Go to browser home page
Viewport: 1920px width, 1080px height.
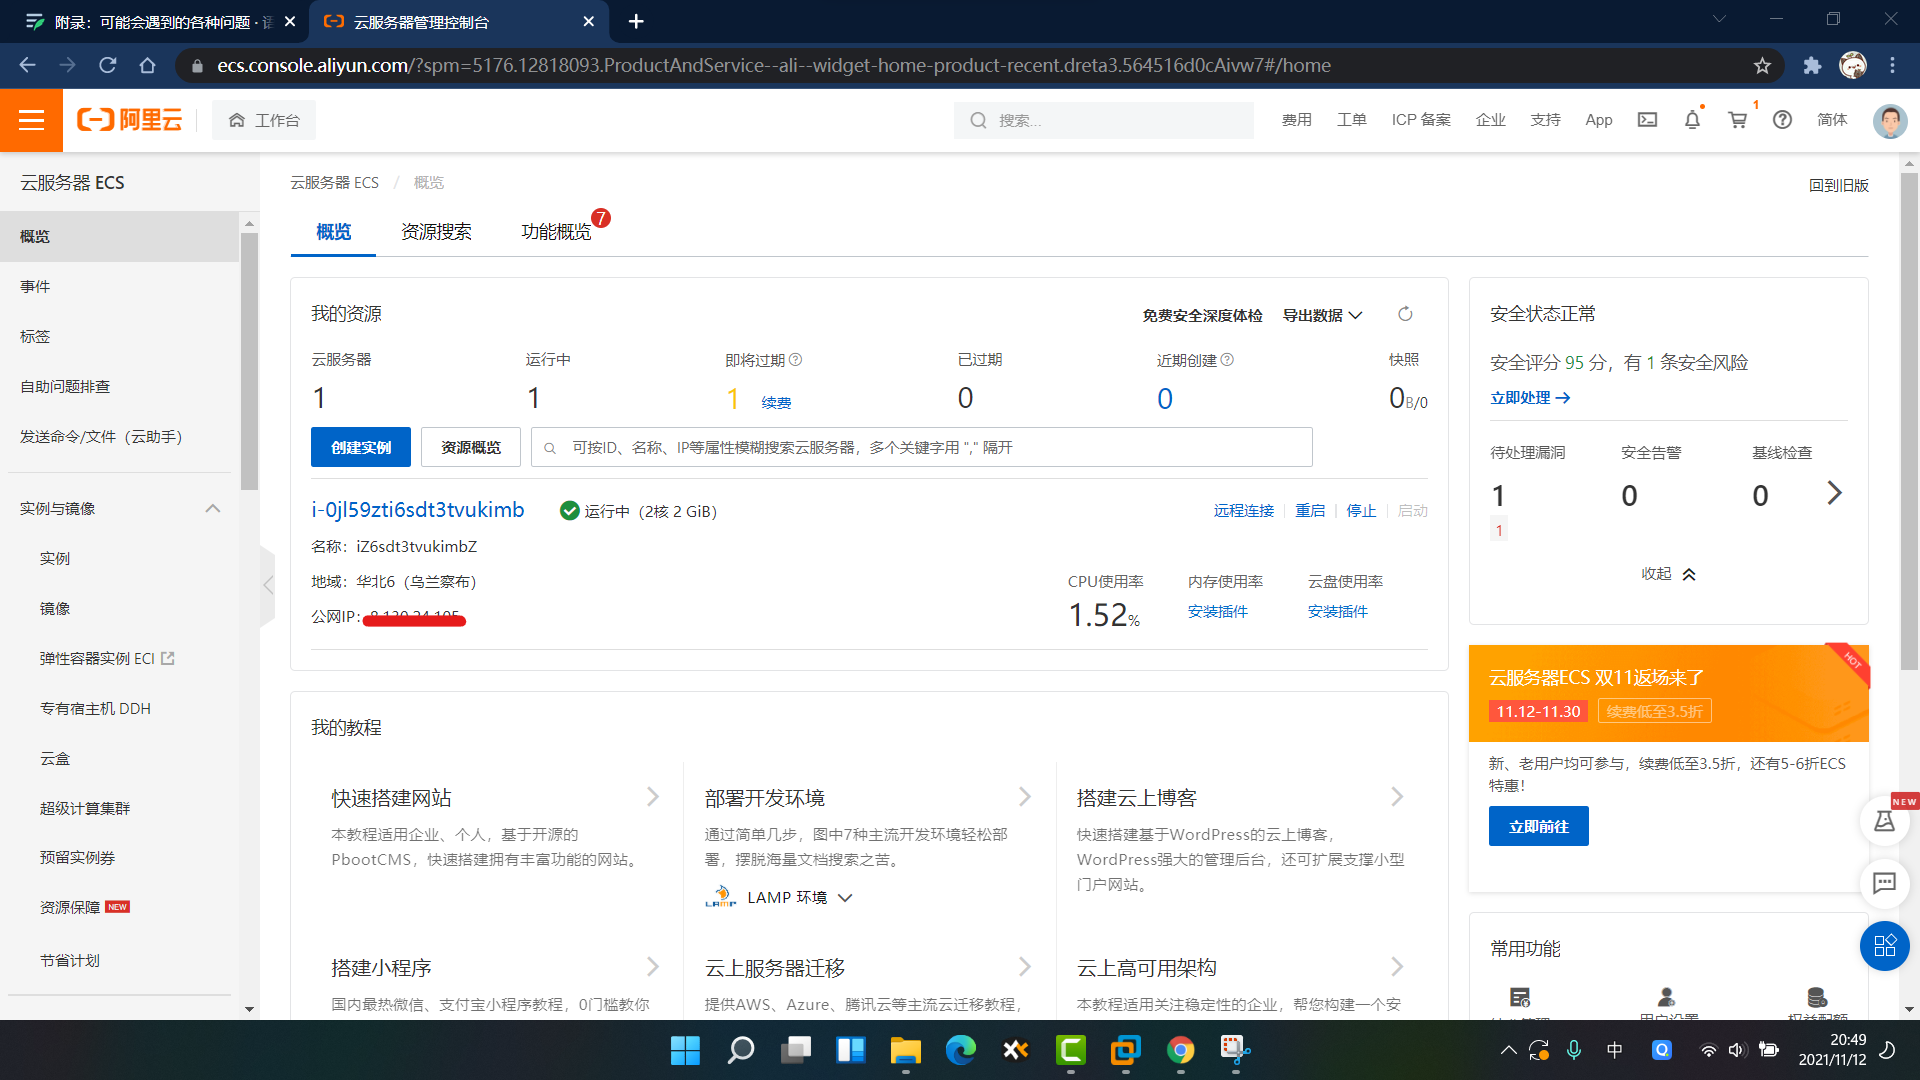(x=147, y=65)
